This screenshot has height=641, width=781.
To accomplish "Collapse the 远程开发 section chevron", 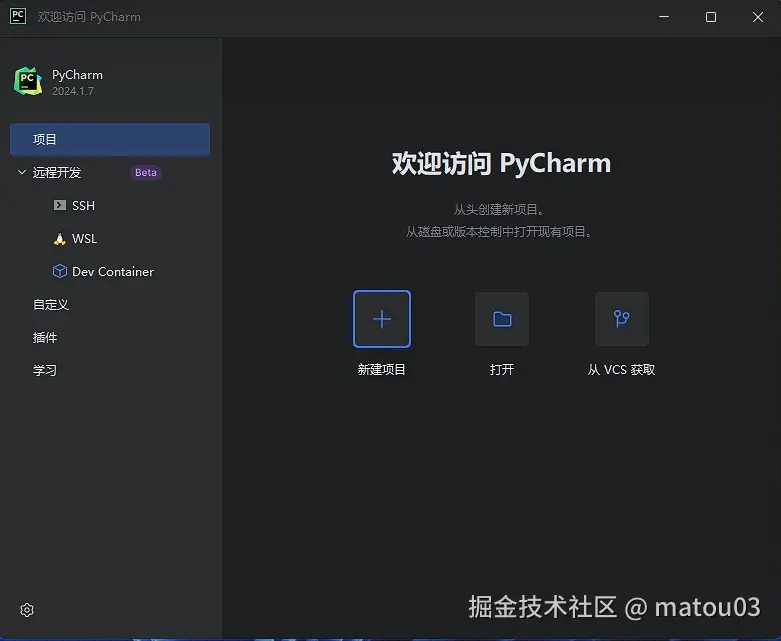I will click(22, 172).
